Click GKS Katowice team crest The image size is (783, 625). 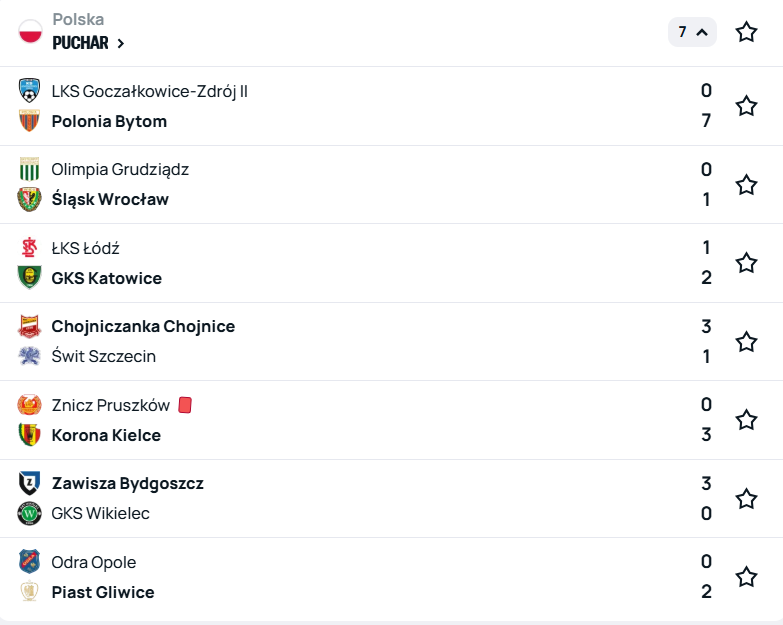point(29,278)
